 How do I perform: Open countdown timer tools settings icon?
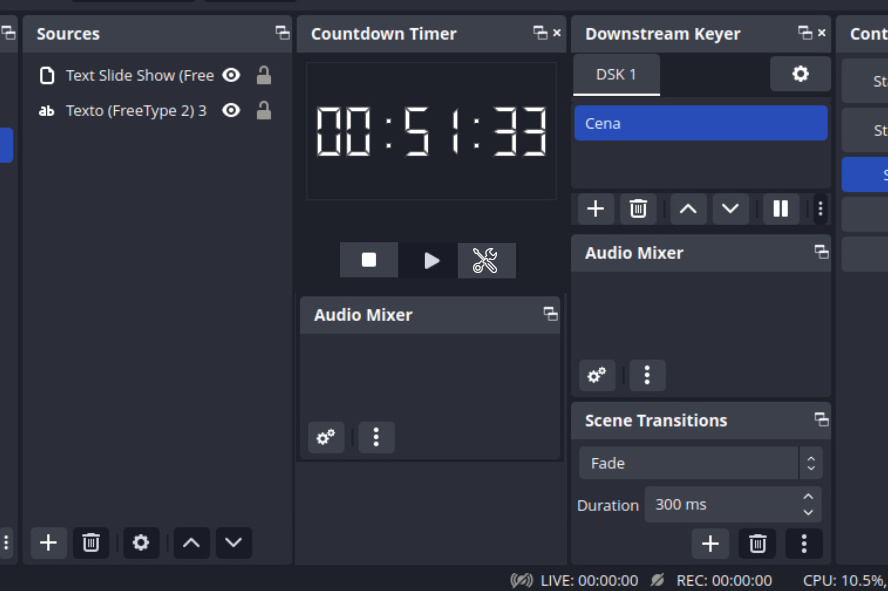click(486, 260)
